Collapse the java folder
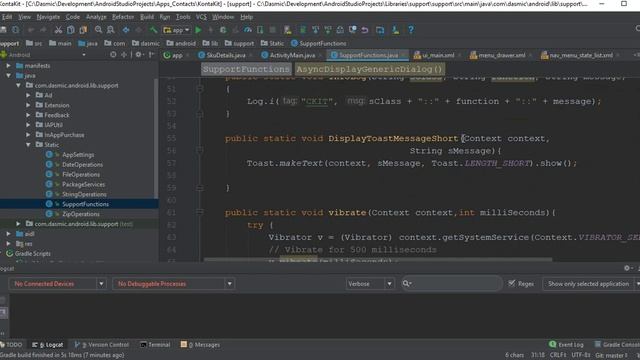Screen dimensions: 640x360 click(9, 76)
